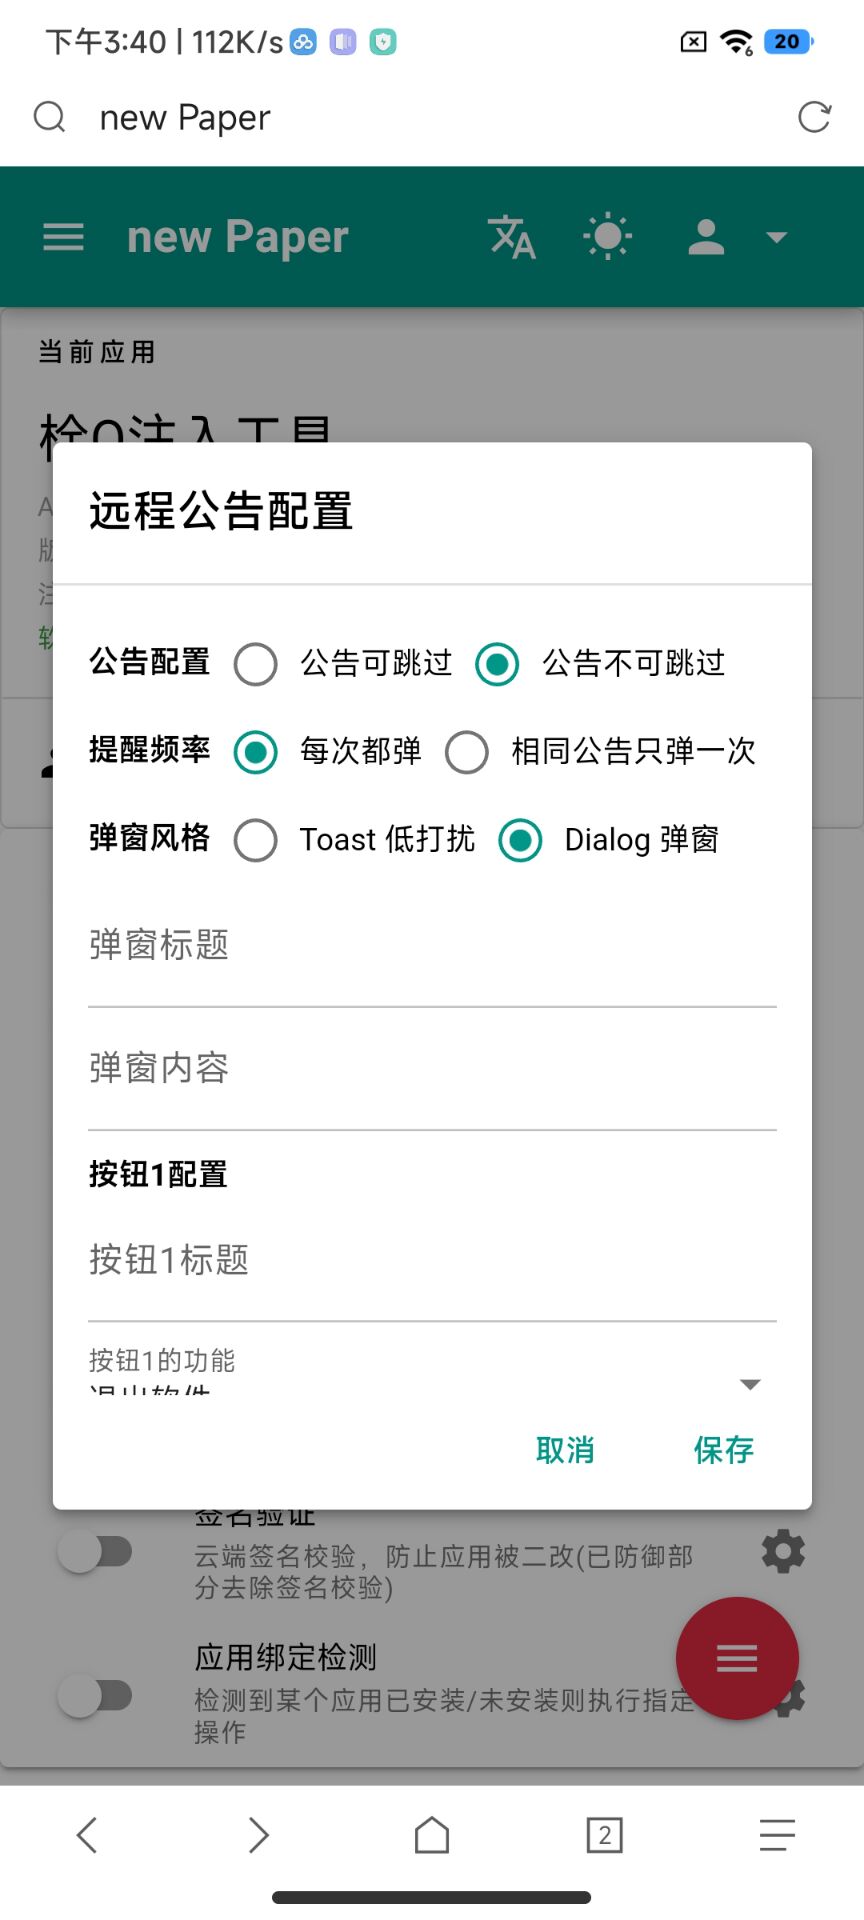Open the browser bottom menu
The width and height of the screenshot is (864, 1920).
pyautogui.click(x=777, y=1835)
